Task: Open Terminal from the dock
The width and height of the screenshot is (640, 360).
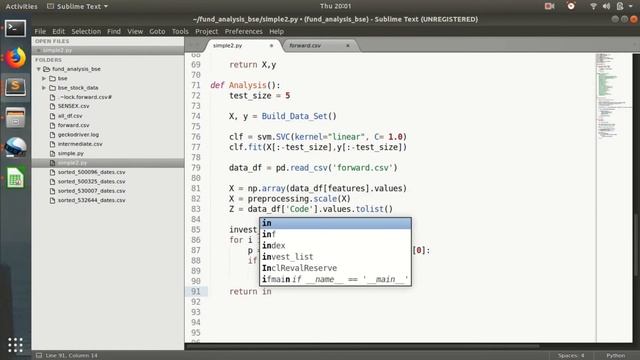Action: point(15,29)
